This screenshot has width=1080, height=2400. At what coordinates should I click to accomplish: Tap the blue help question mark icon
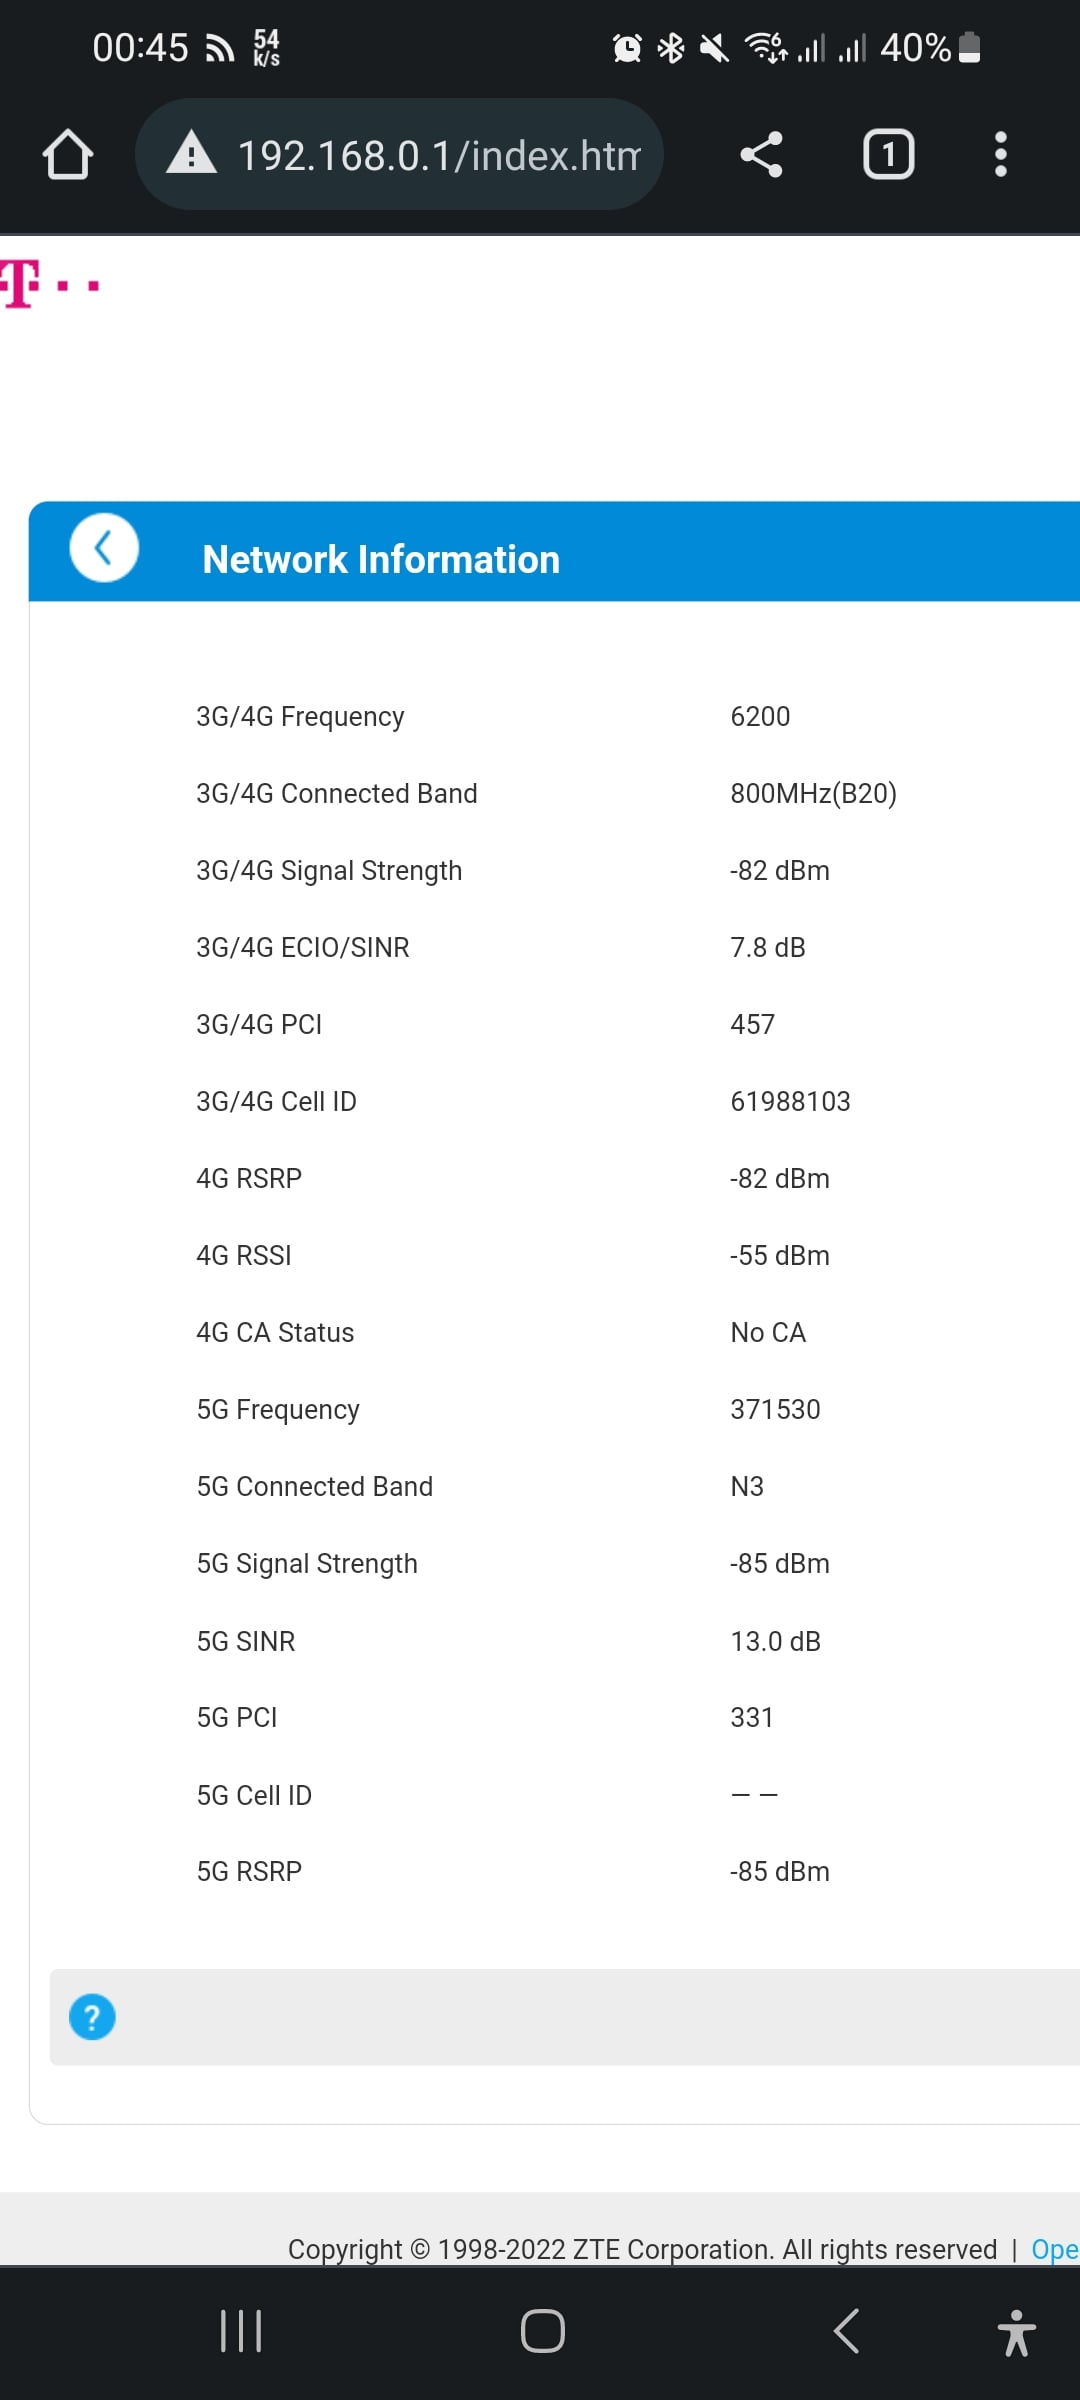pyautogui.click(x=92, y=2017)
